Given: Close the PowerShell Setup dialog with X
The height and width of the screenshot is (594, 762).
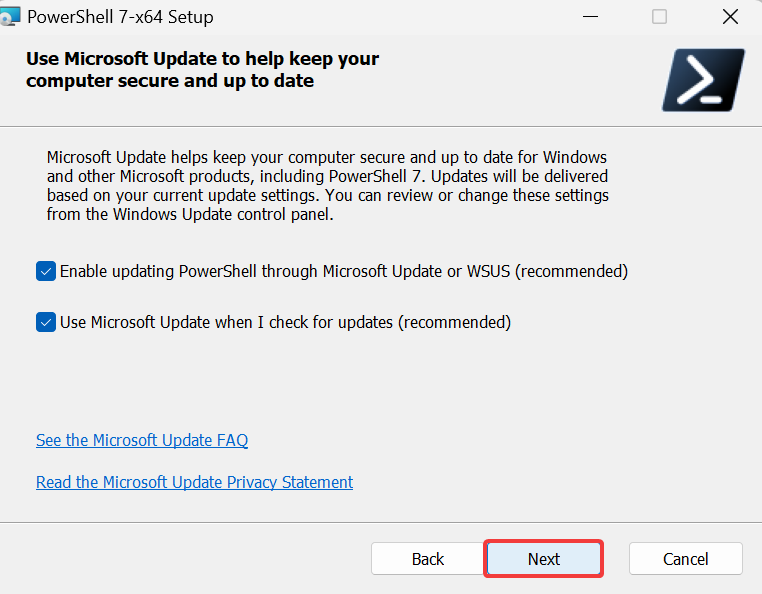Looking at the screenshot, I should click(x=730, y=17).
